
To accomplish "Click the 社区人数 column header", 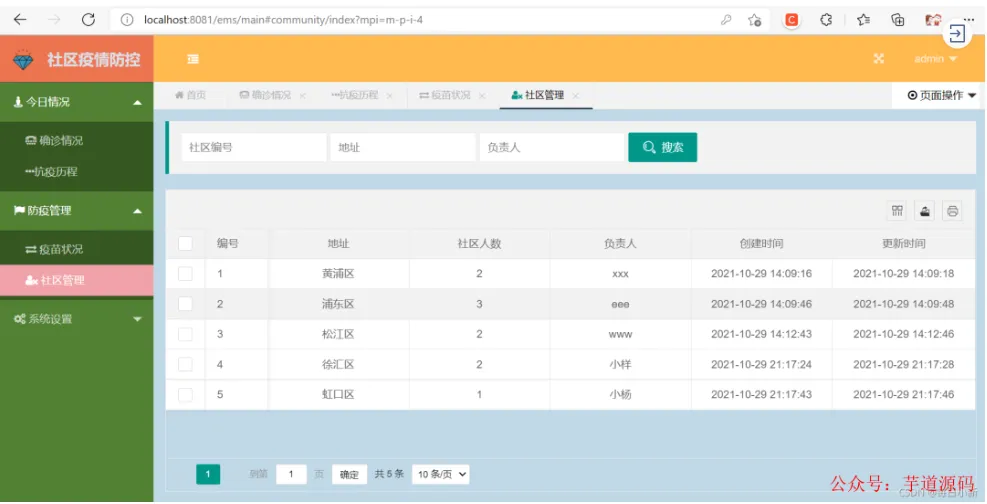I will 479,244.
